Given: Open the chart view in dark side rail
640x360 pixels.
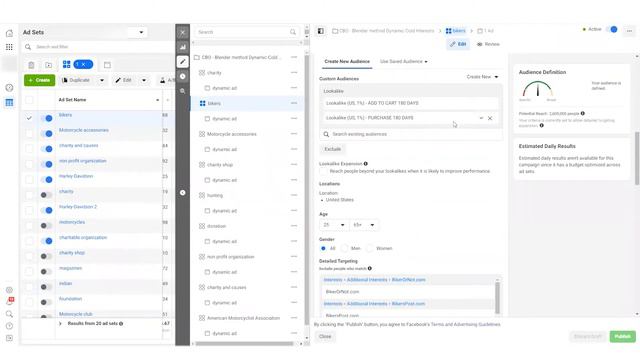Looking at the screenshot, I should (x=182, y=47).
